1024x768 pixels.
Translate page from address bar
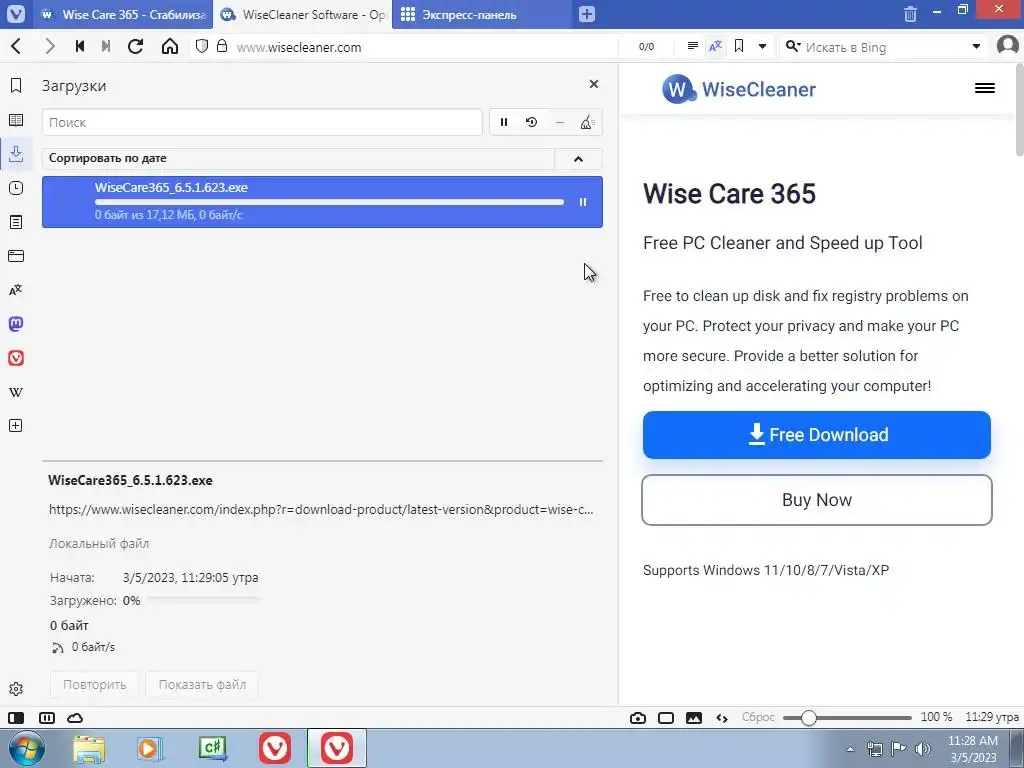coord(716,46)
